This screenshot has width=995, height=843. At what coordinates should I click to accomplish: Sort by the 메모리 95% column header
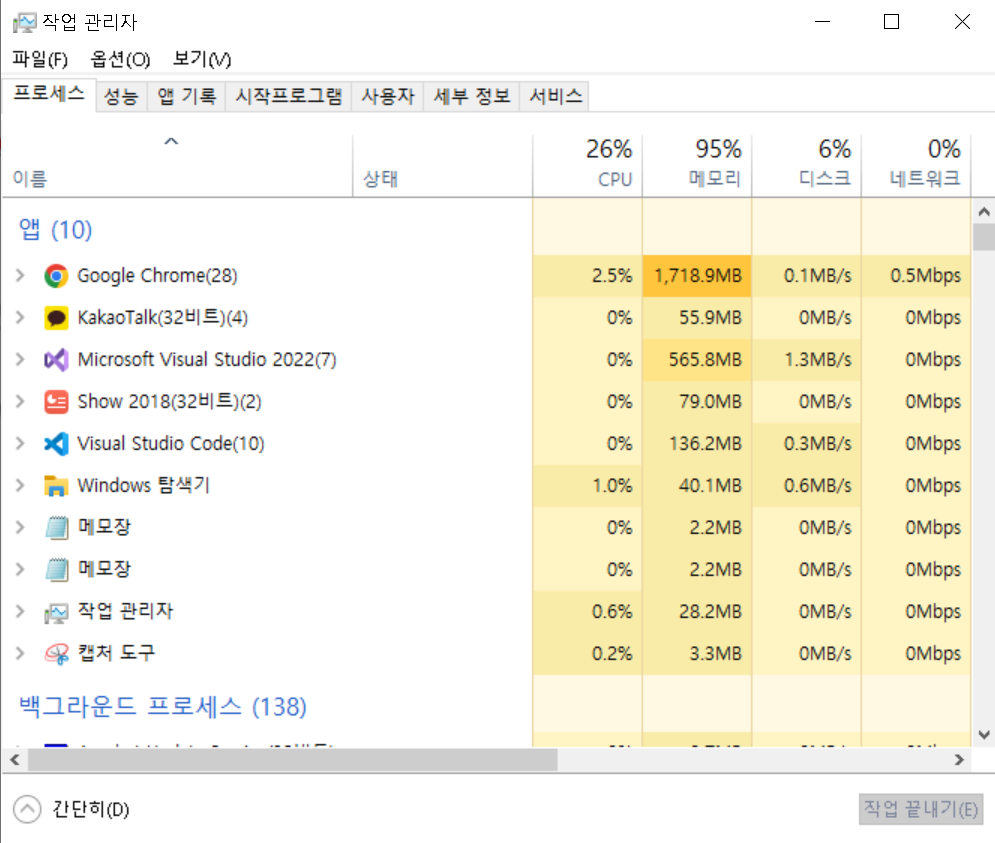tap(697, 165)
